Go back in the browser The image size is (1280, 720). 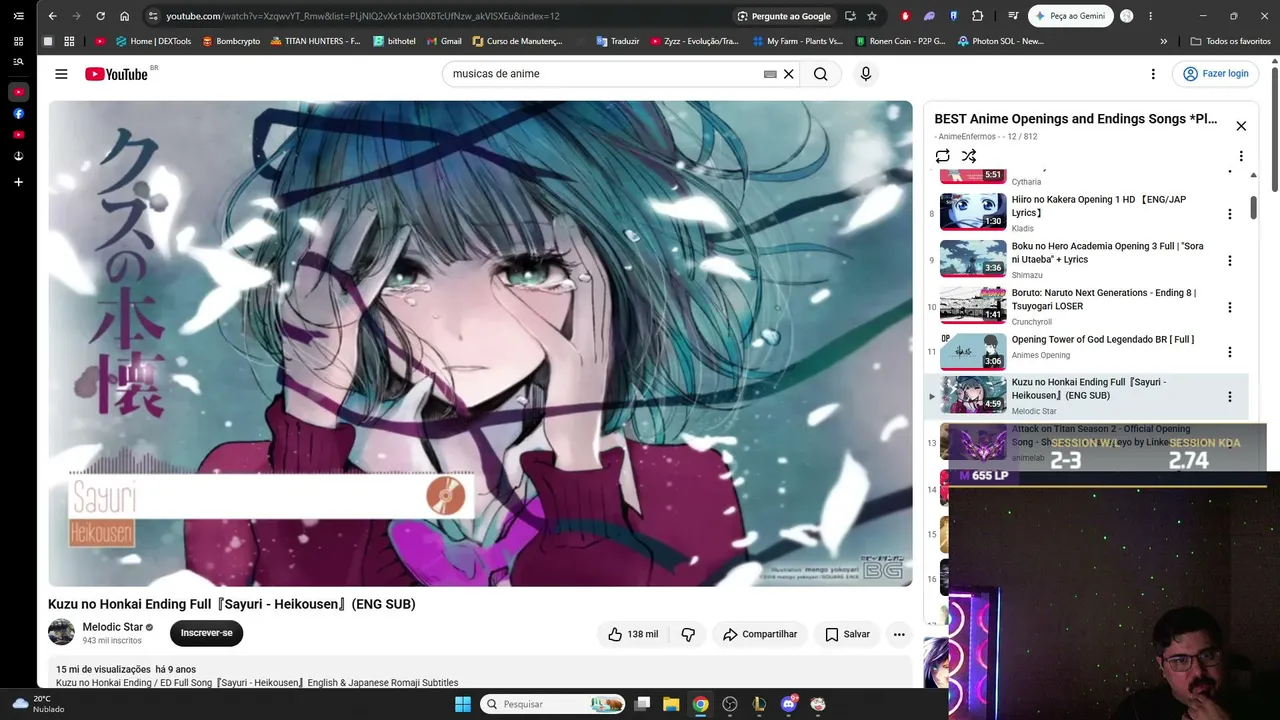(53, 16)
